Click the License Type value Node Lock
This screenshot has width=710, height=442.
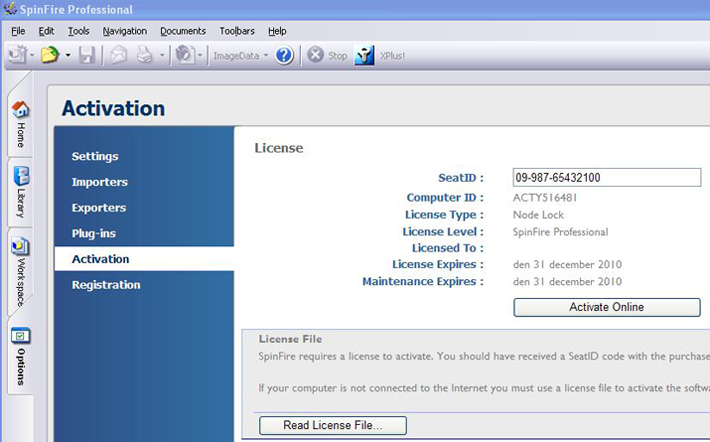pyautogui.click(x=538, y=215)
